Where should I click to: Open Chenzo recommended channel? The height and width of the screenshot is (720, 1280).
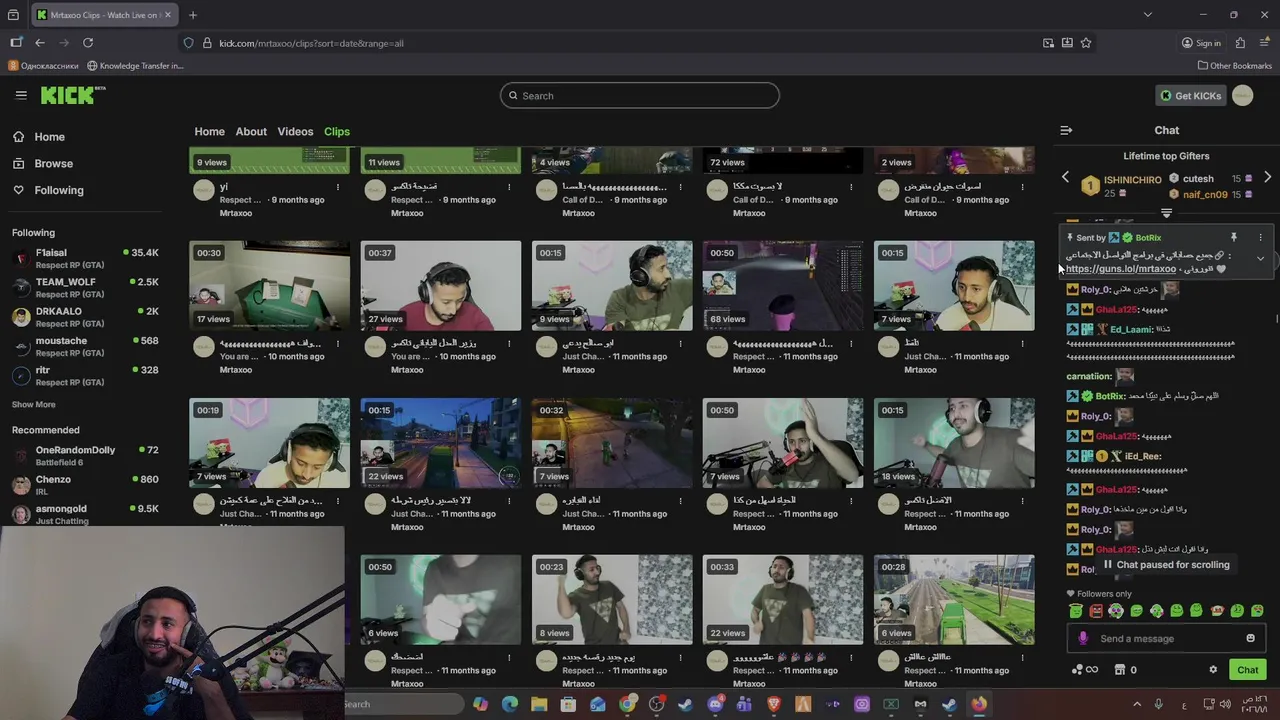[85, 485]
